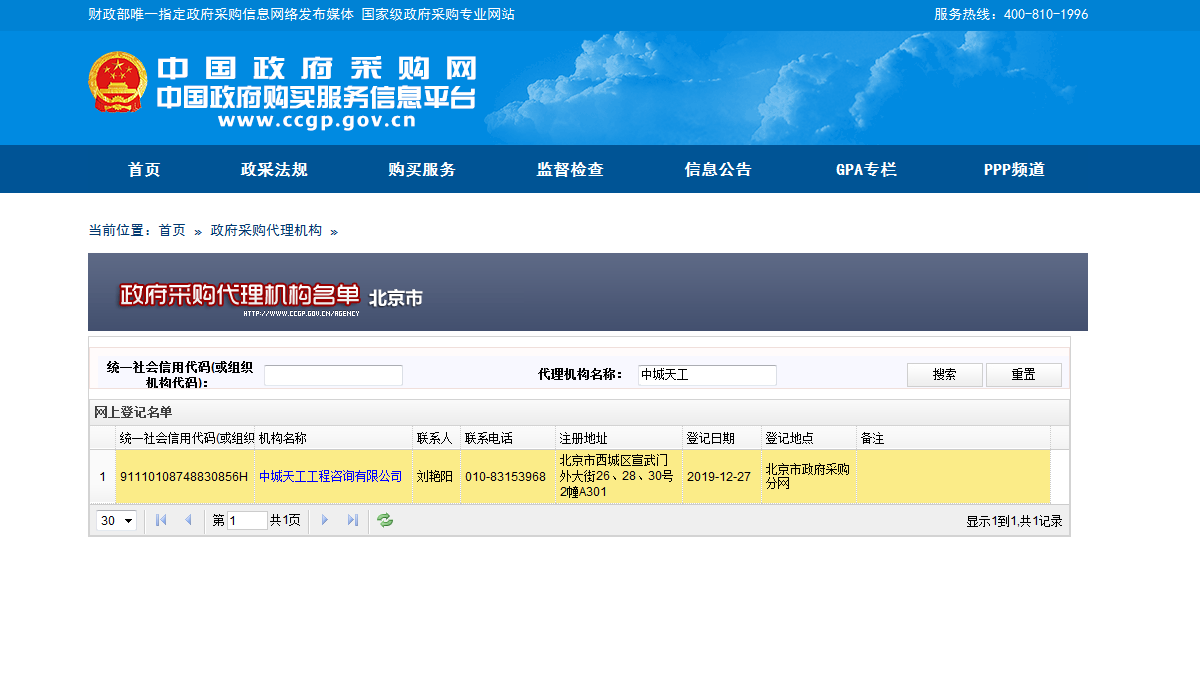Jump to last page using pager icon

pyautogui.click(x=352, y=520)
